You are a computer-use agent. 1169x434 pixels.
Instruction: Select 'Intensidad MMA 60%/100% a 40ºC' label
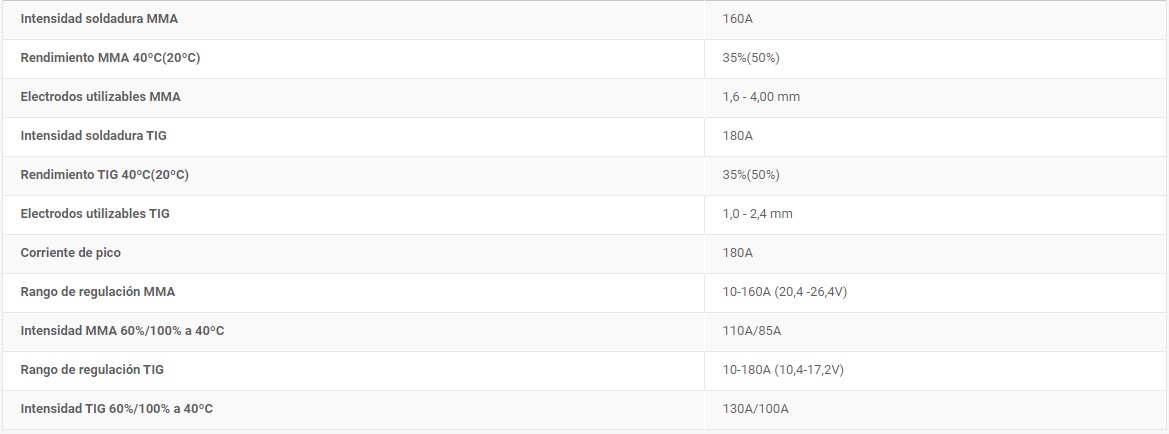point(122,331)
